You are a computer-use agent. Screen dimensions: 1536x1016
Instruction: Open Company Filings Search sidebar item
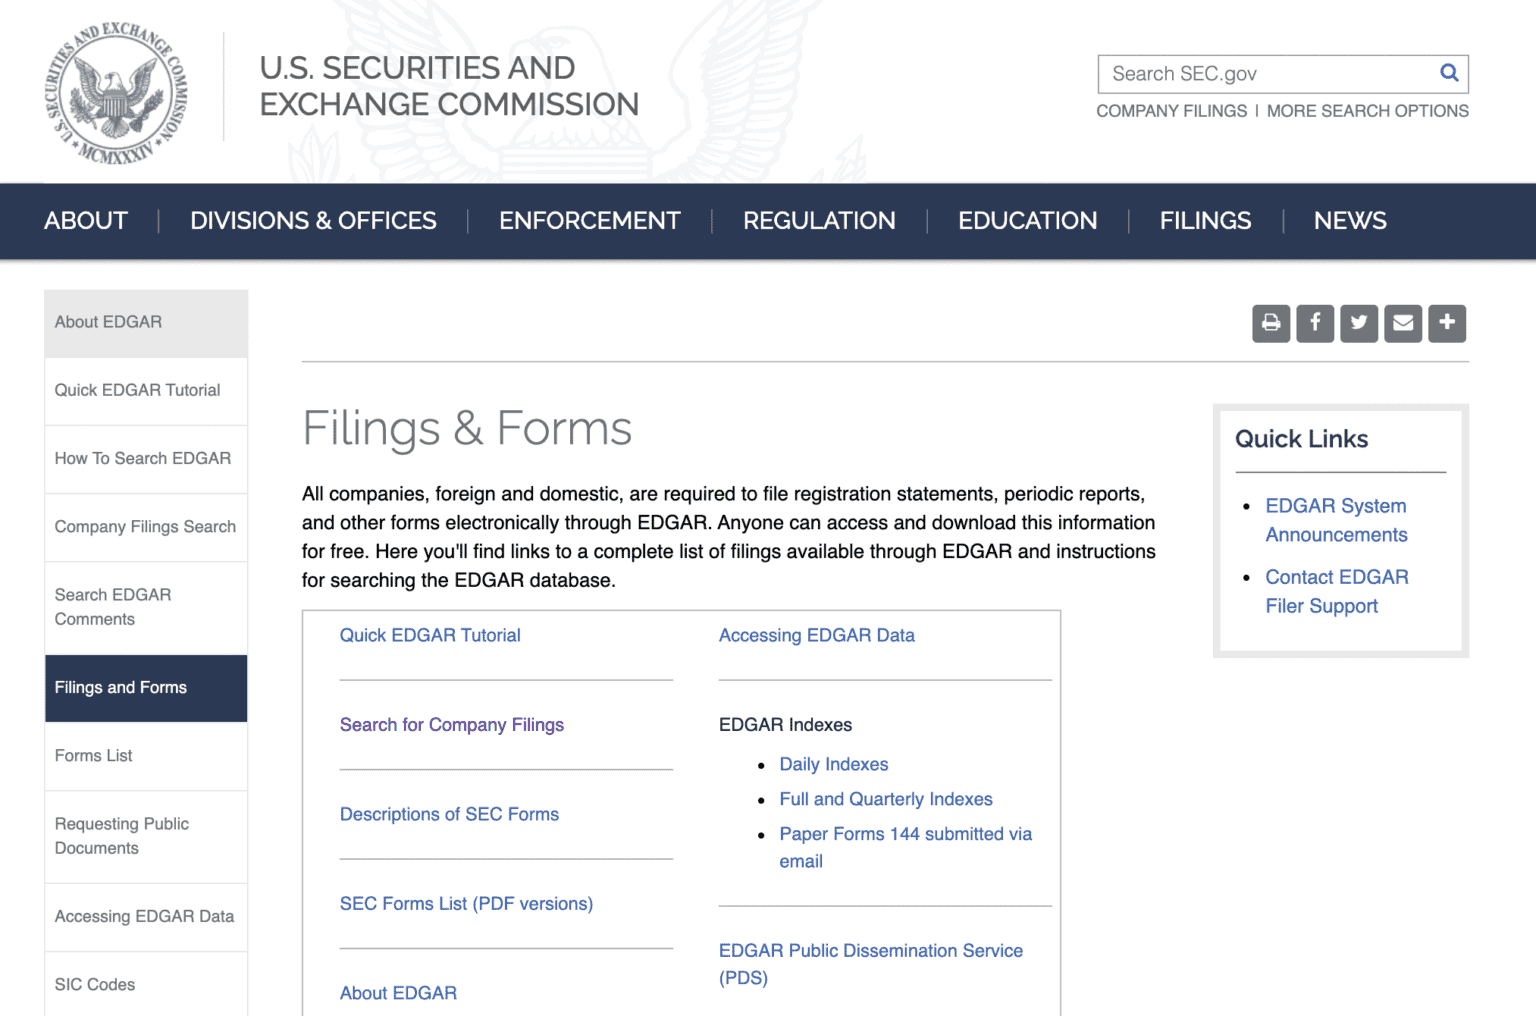pos(146,526)
